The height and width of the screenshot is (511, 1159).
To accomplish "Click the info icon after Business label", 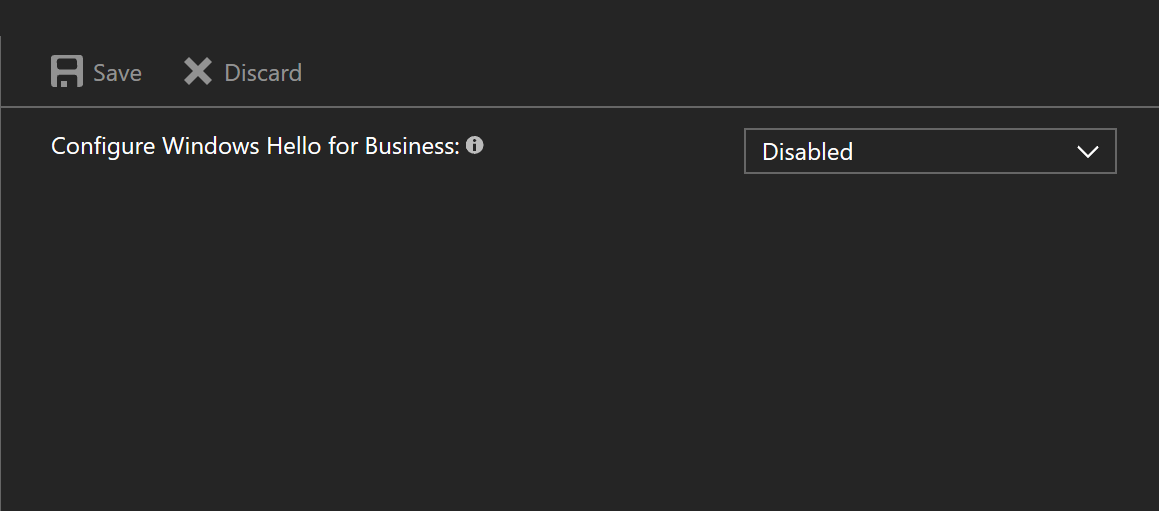I will pos(475,146).
